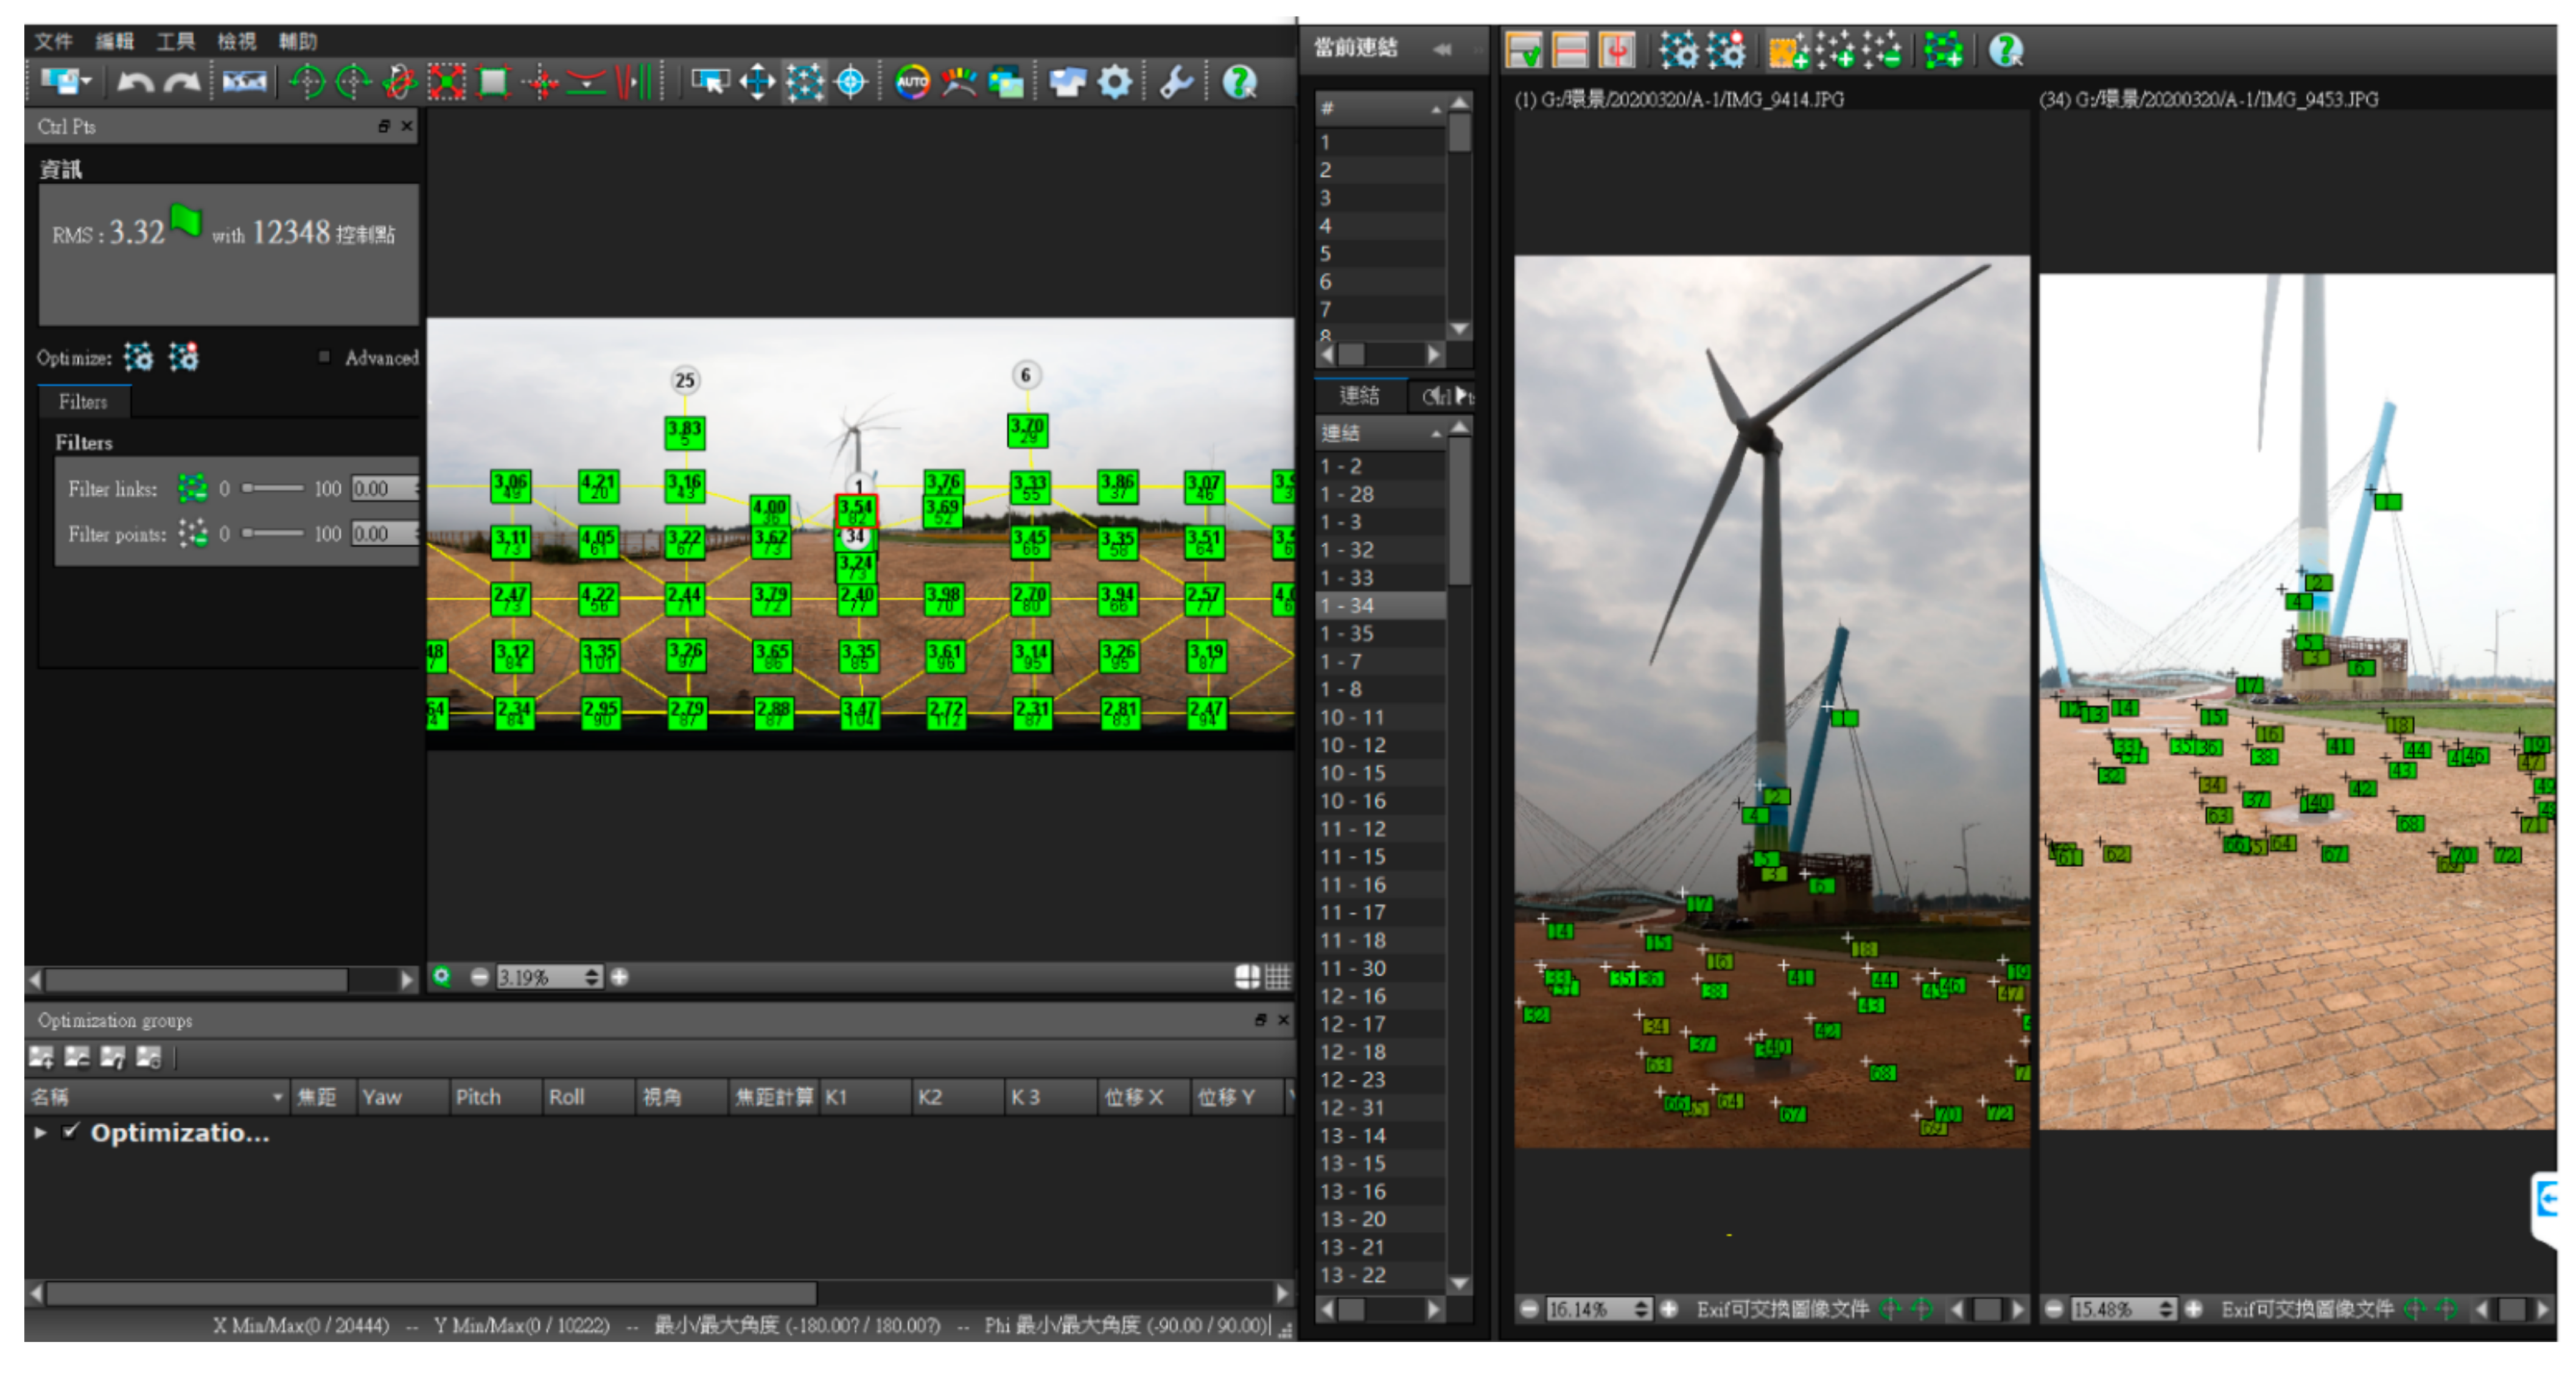Viewport: 2576px width, 1373px height.
Task: Open the 工具 menu
Action: tap(175, 41)
